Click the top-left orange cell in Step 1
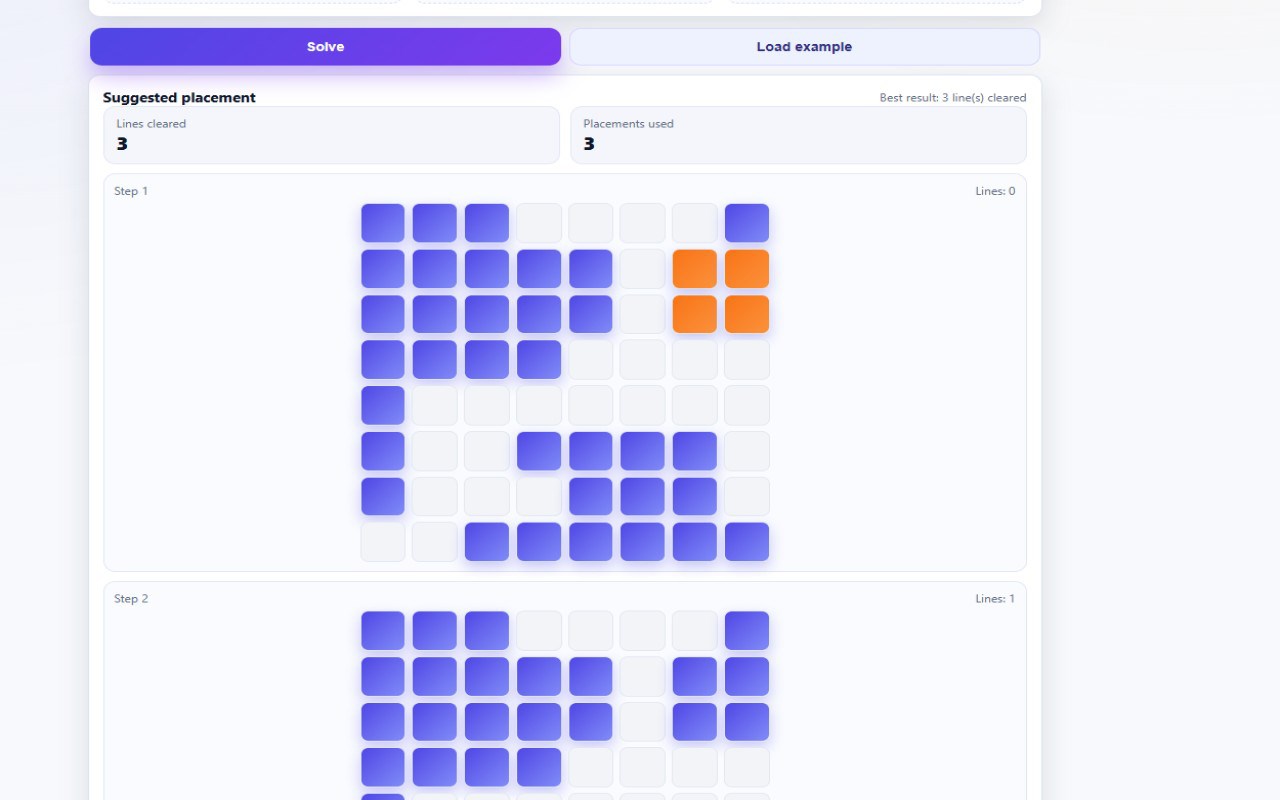 point(695,269)
